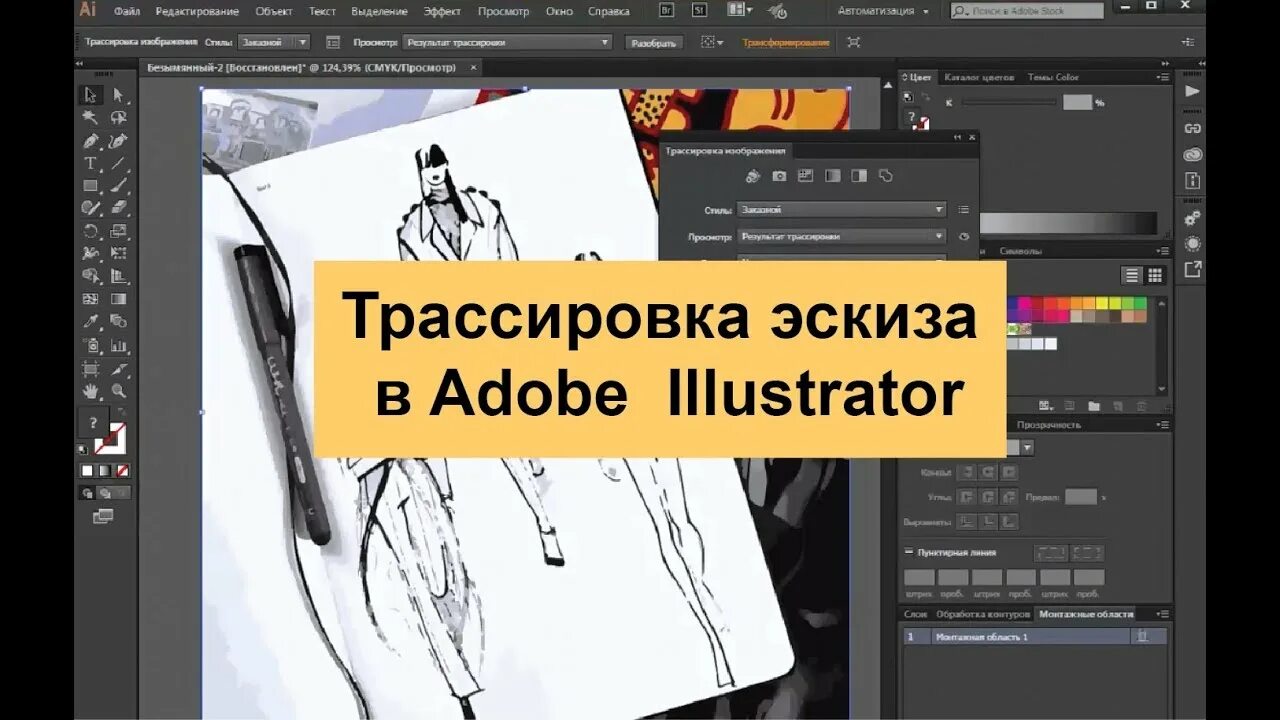Screen dimensions: 1280x720
Task: Enable the Пунктирная линия checkbox
Action: (909, 552)
